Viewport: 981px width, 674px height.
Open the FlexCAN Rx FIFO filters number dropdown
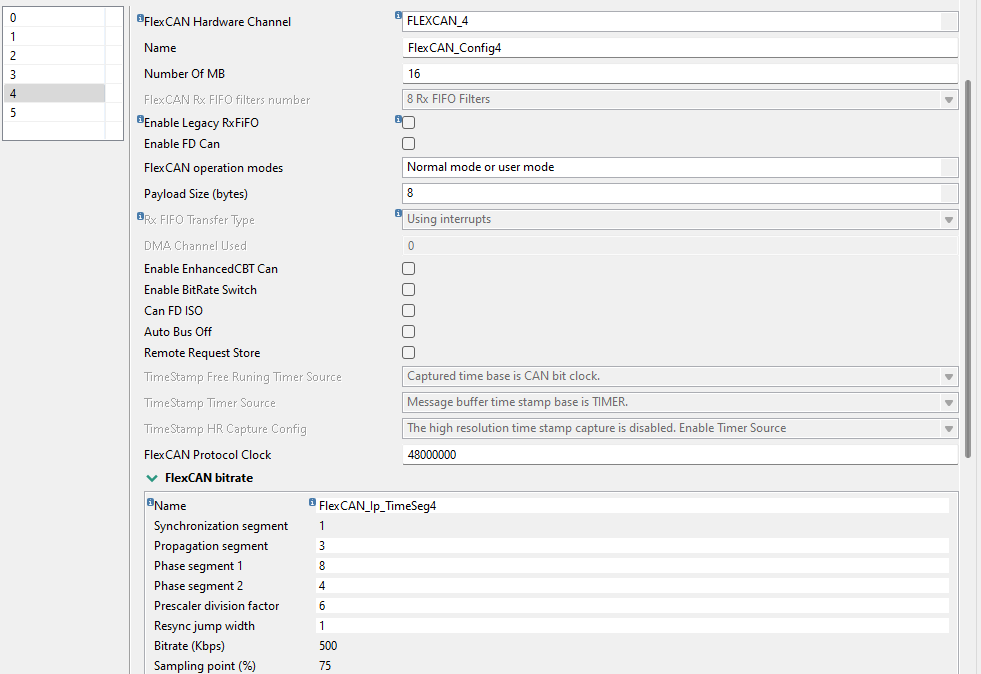[948, 99]
